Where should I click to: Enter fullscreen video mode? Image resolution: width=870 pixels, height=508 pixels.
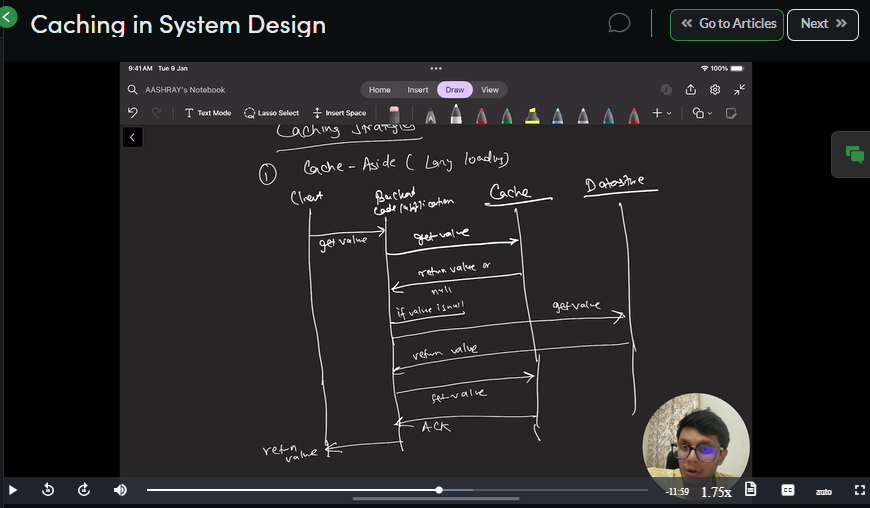(x=859, y=490)
